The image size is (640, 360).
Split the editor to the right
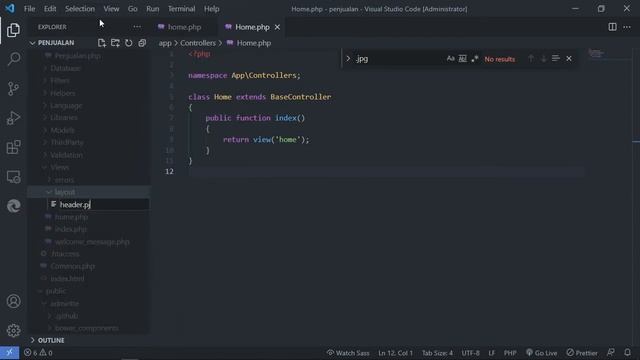click(612, 27)
